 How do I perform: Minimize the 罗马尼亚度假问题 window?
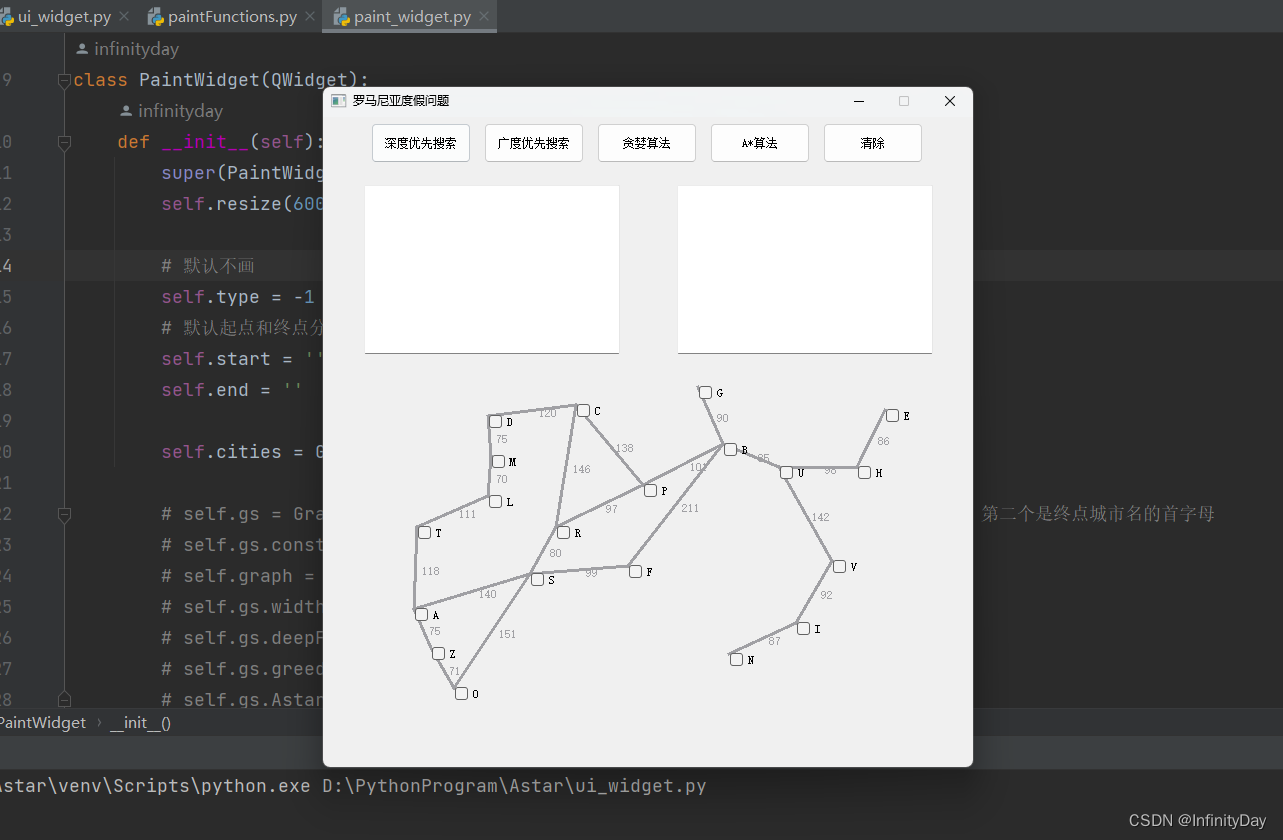[858, 101]
